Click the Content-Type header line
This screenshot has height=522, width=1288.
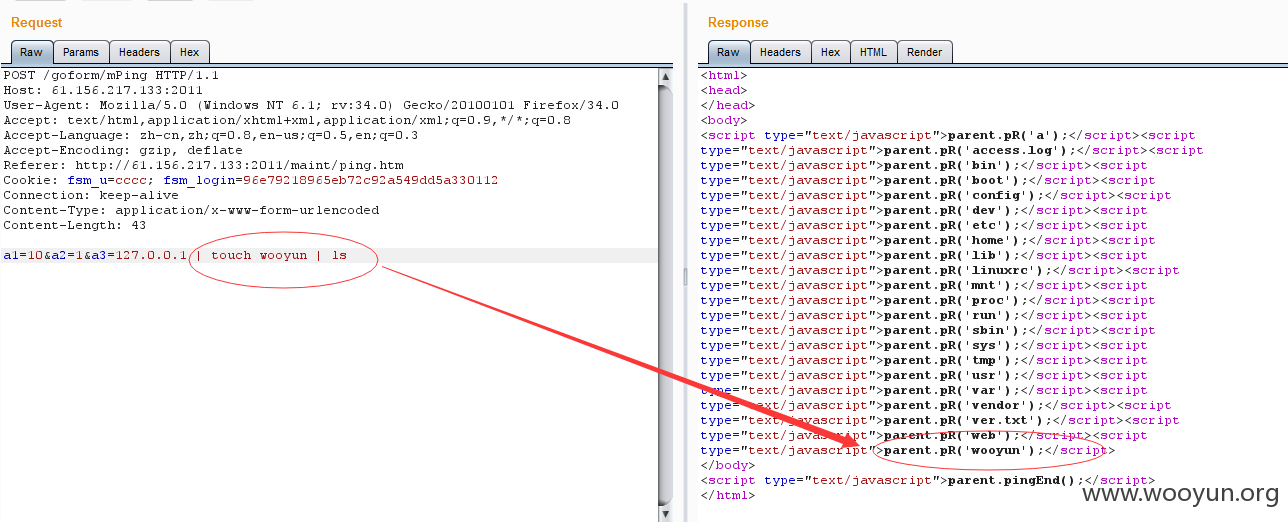(x=191, y=210)
